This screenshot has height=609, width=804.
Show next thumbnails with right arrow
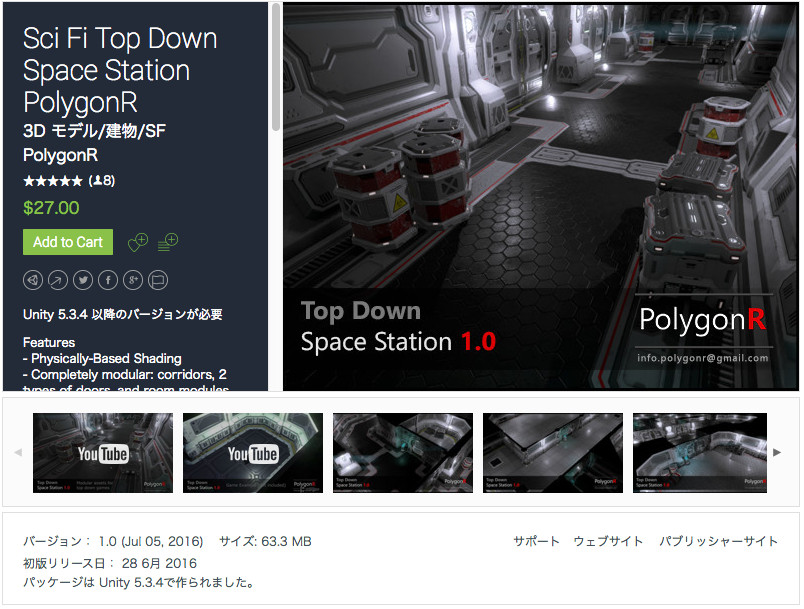(777, 452)
